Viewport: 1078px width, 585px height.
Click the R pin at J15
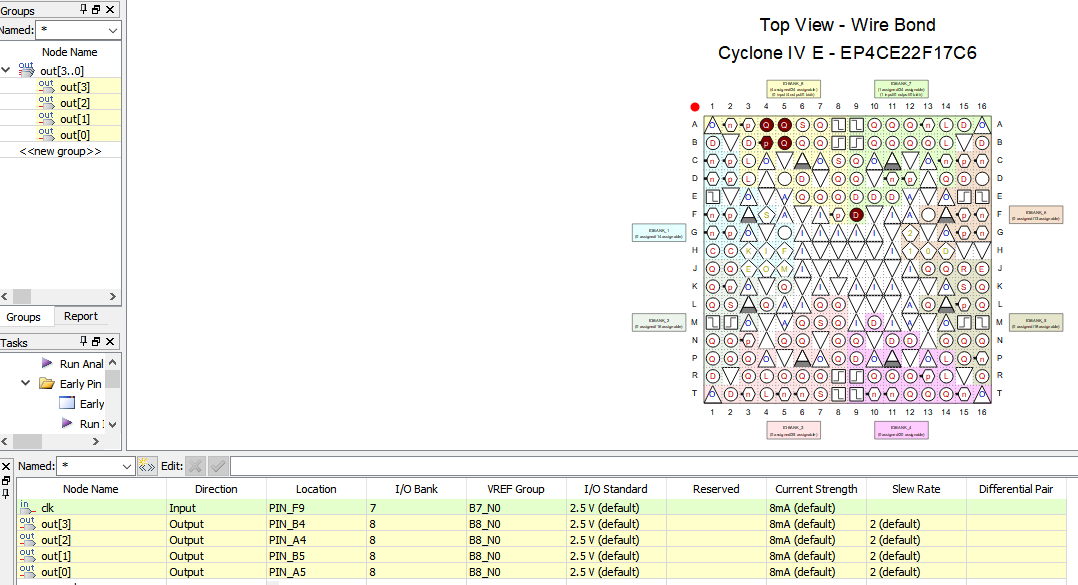(964, 269)
